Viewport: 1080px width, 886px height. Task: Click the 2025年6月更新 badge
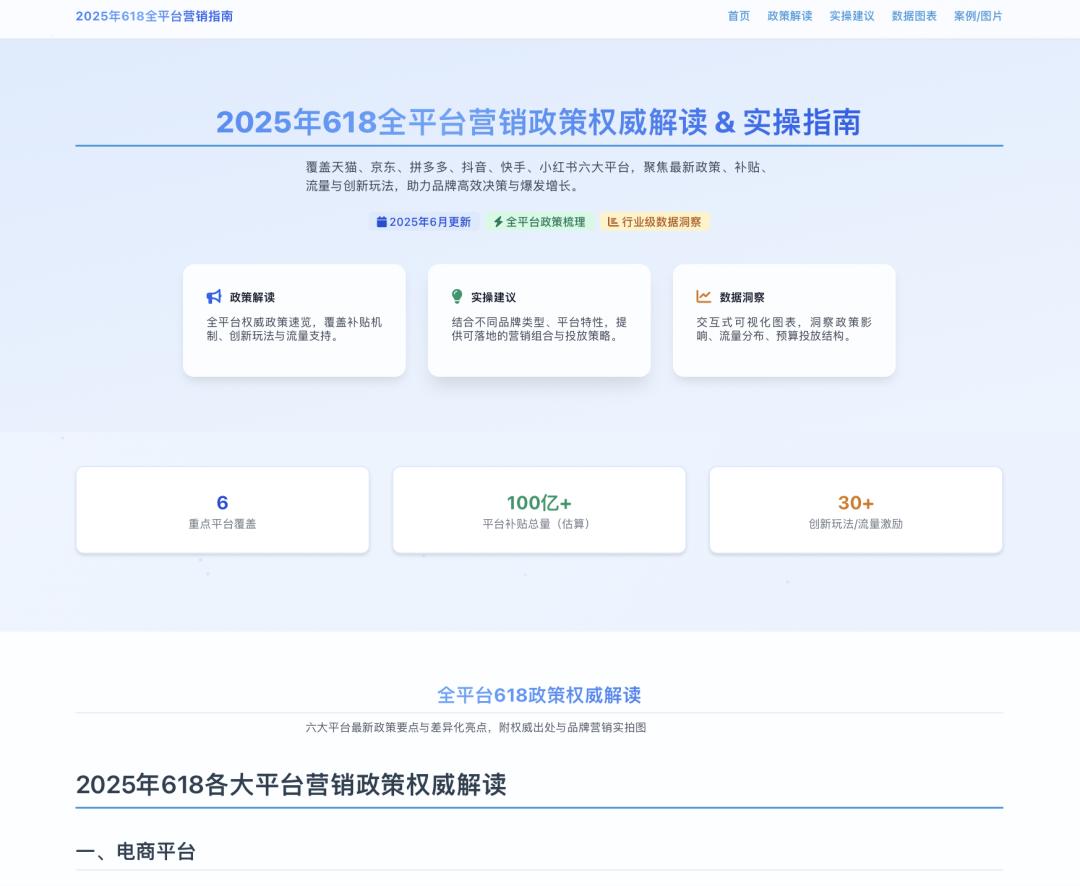click(424, 222)
